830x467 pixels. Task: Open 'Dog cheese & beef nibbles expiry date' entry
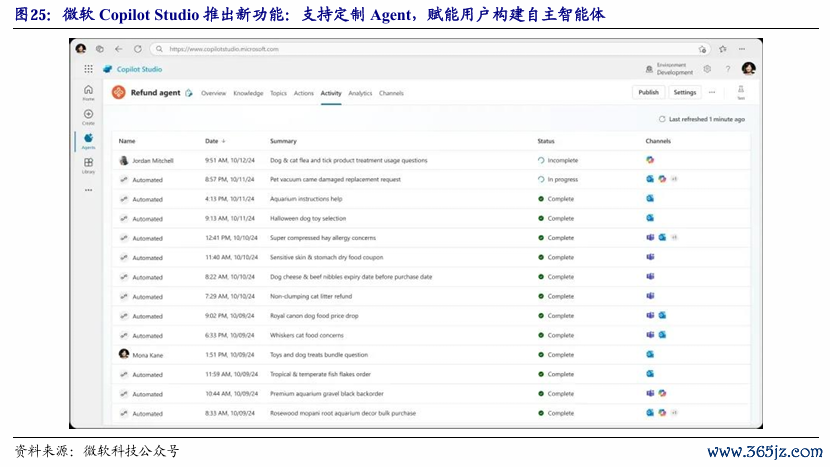click(x=351, y=276)
